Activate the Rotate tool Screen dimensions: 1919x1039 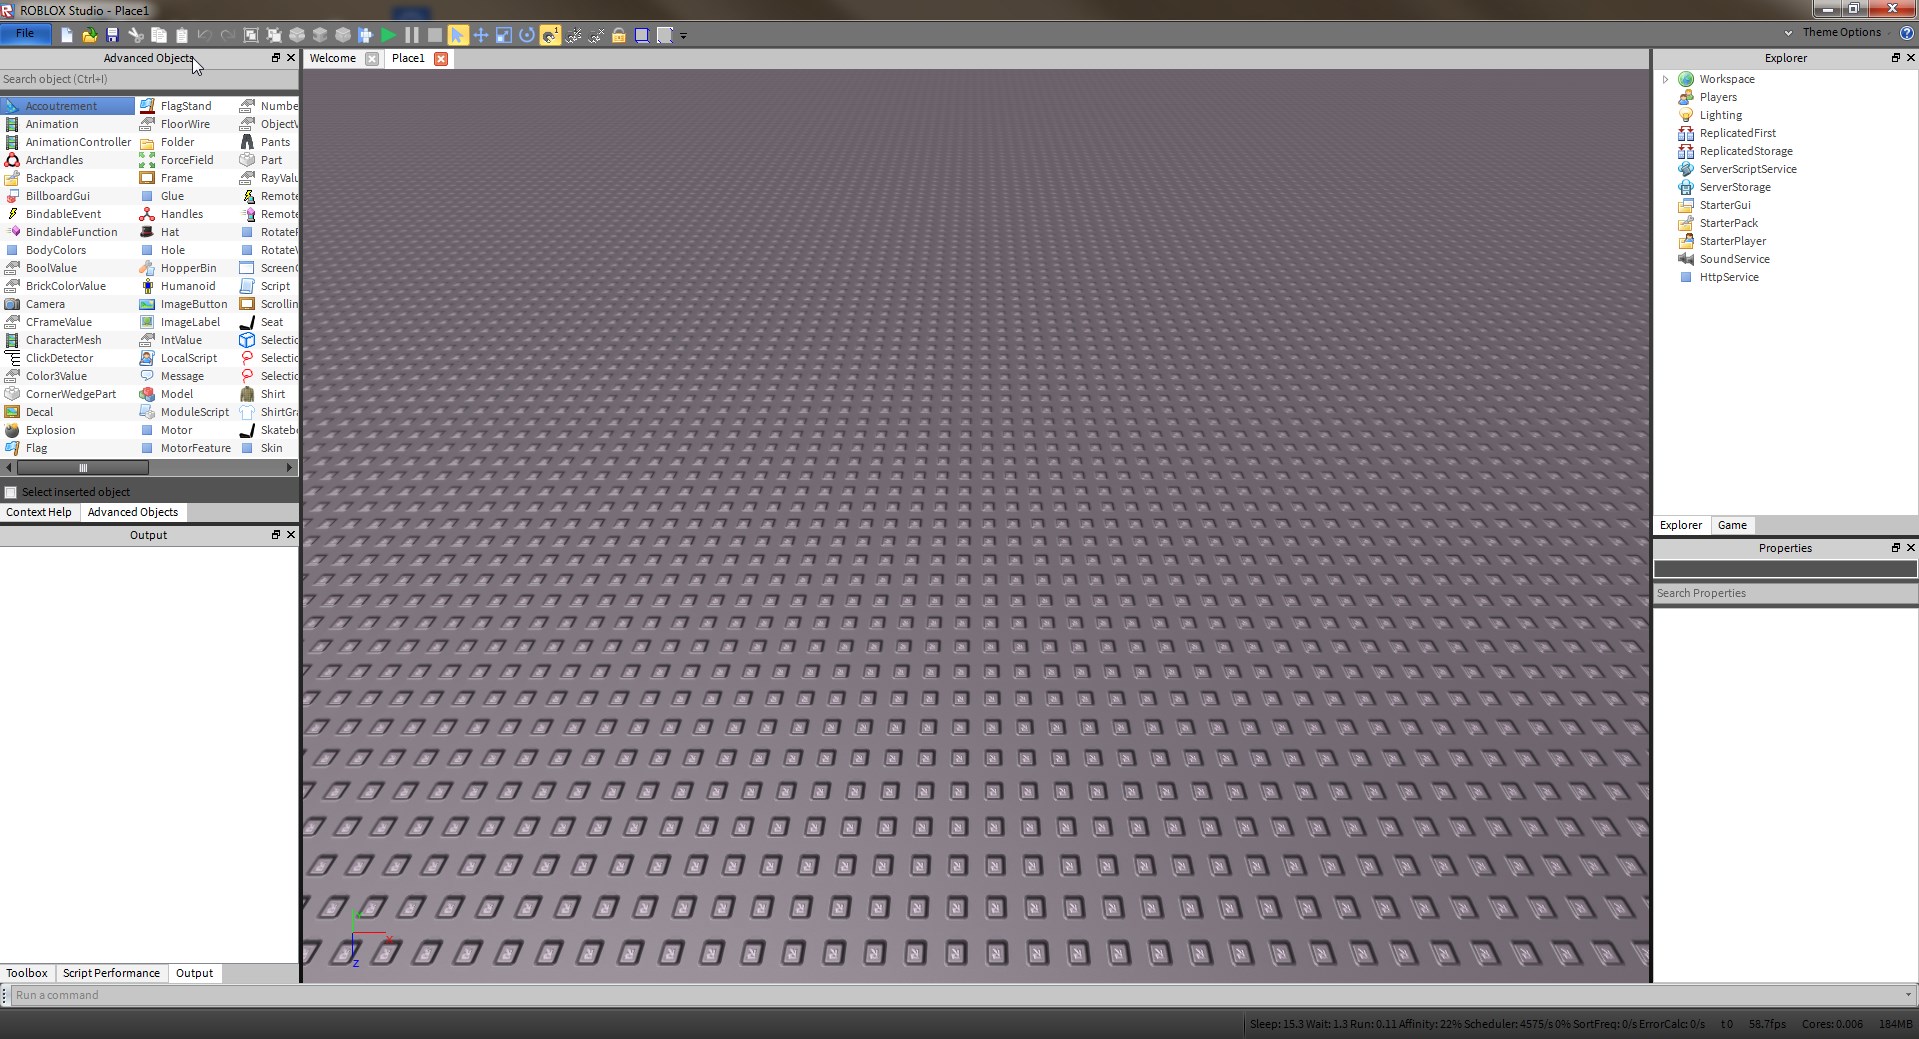click(x=527, y=35)
